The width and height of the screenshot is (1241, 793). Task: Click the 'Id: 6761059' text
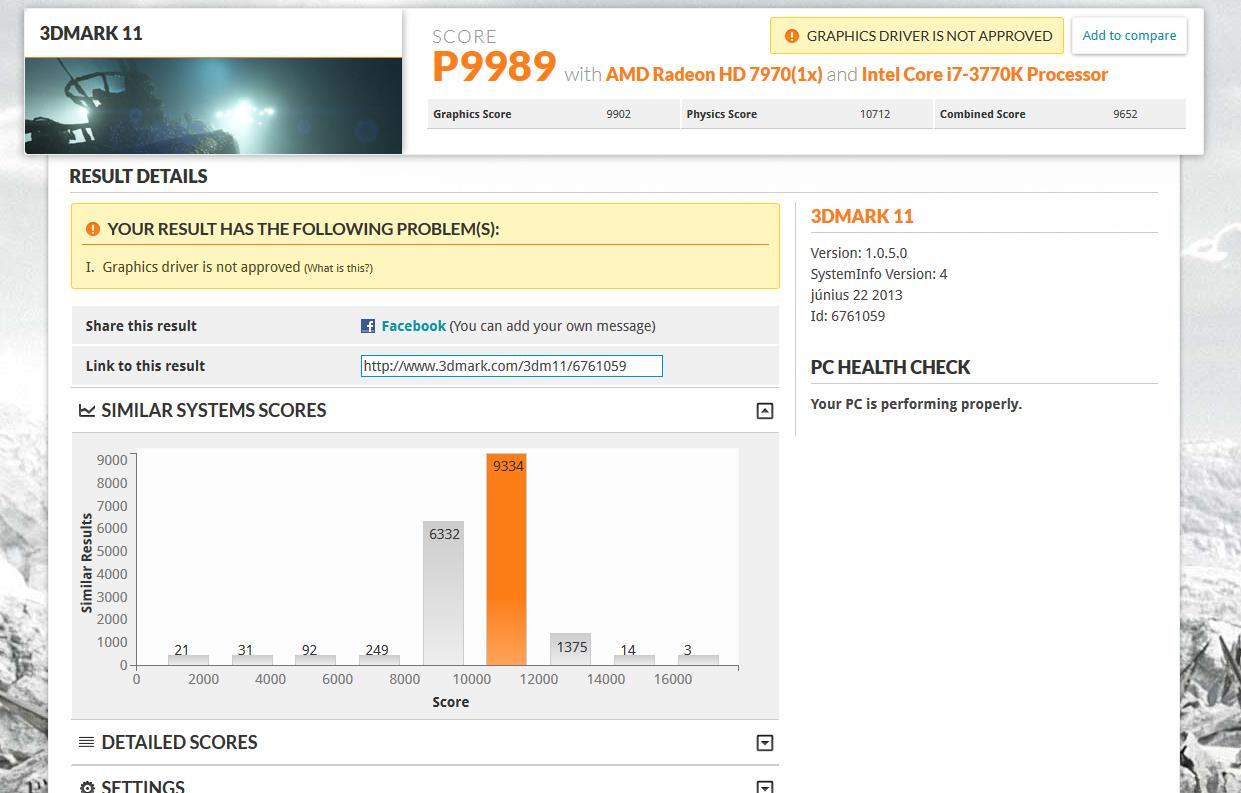848,316
